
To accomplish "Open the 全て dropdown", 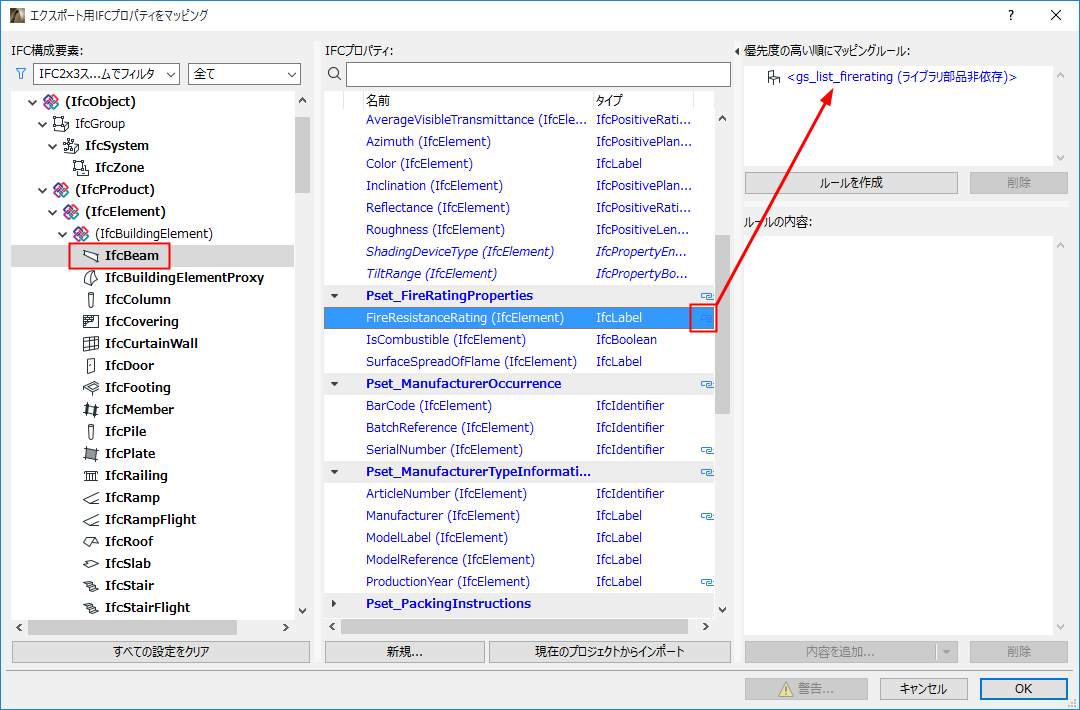I will coord(245,74).
